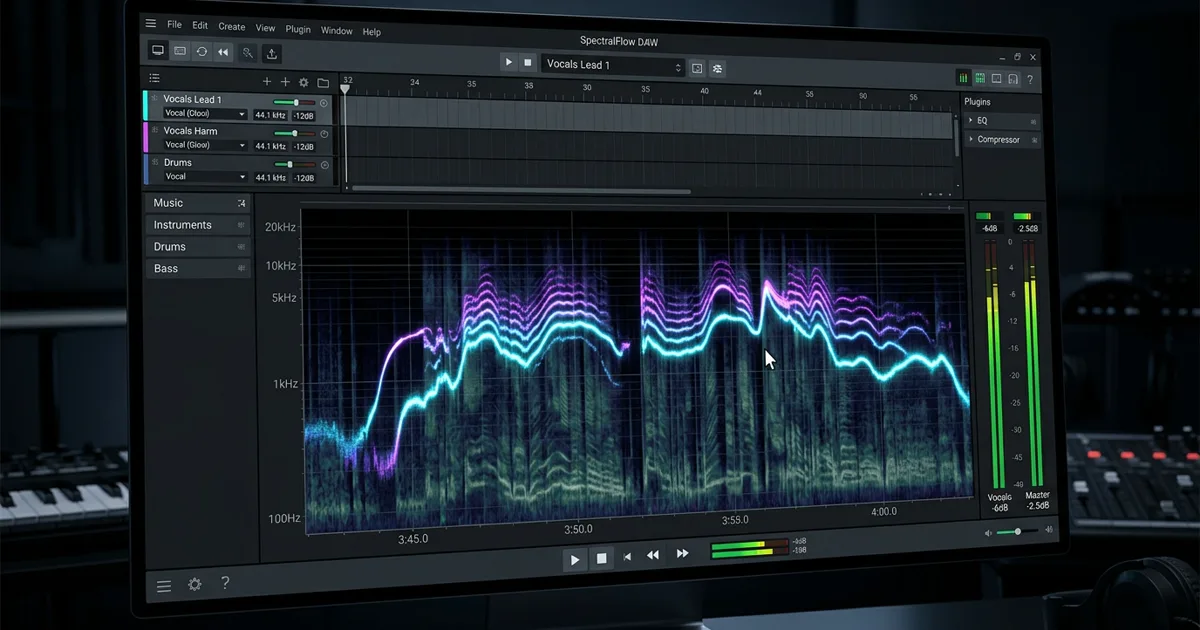1200x630 pixels.
Task: Expand the Compressor plugin entry
Action: point(971,139)
